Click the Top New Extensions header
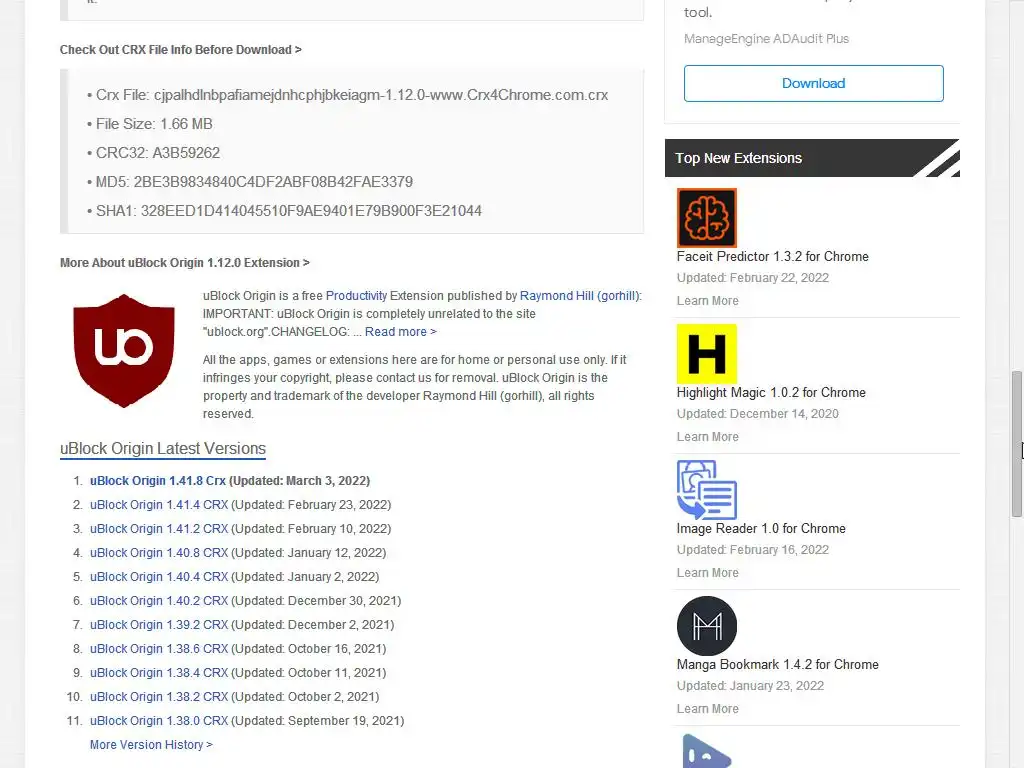Image resolution: width=1024 pixels, height=768 pixels. coord(812,158)
